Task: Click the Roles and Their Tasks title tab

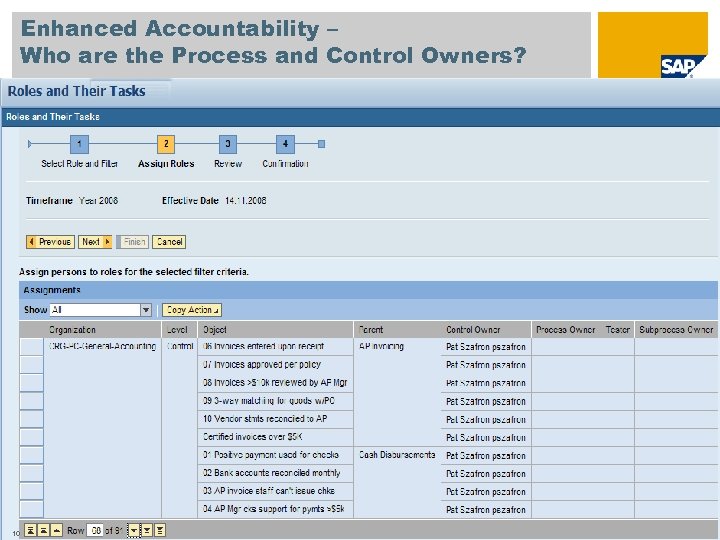Action: coord(77,91)
